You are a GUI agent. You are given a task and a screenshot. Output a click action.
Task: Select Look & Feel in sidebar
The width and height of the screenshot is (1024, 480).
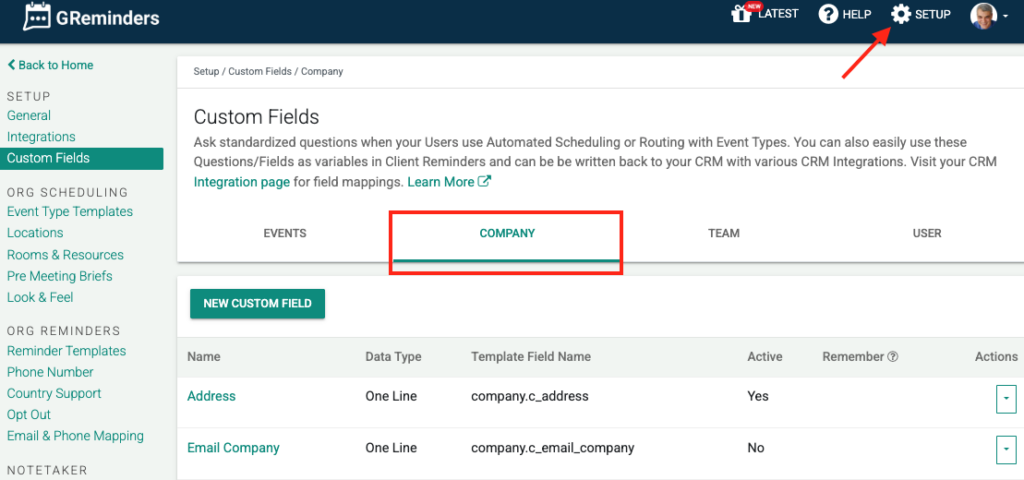(x=40, y=297)
